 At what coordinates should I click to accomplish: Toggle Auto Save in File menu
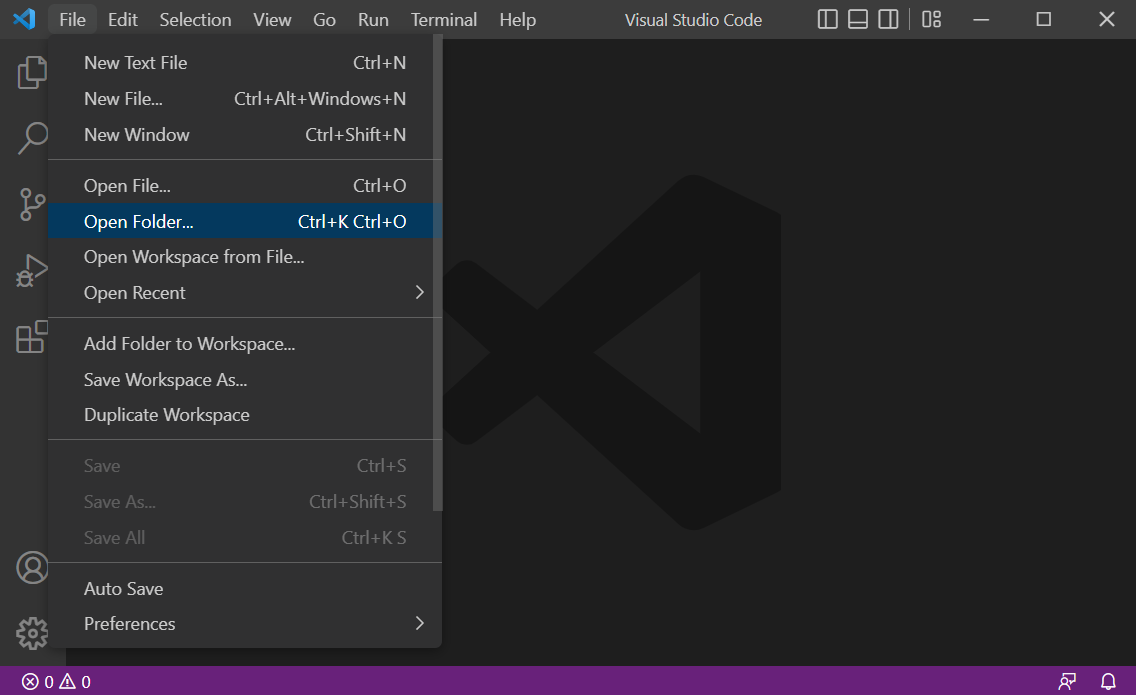[x=124, y=588]
